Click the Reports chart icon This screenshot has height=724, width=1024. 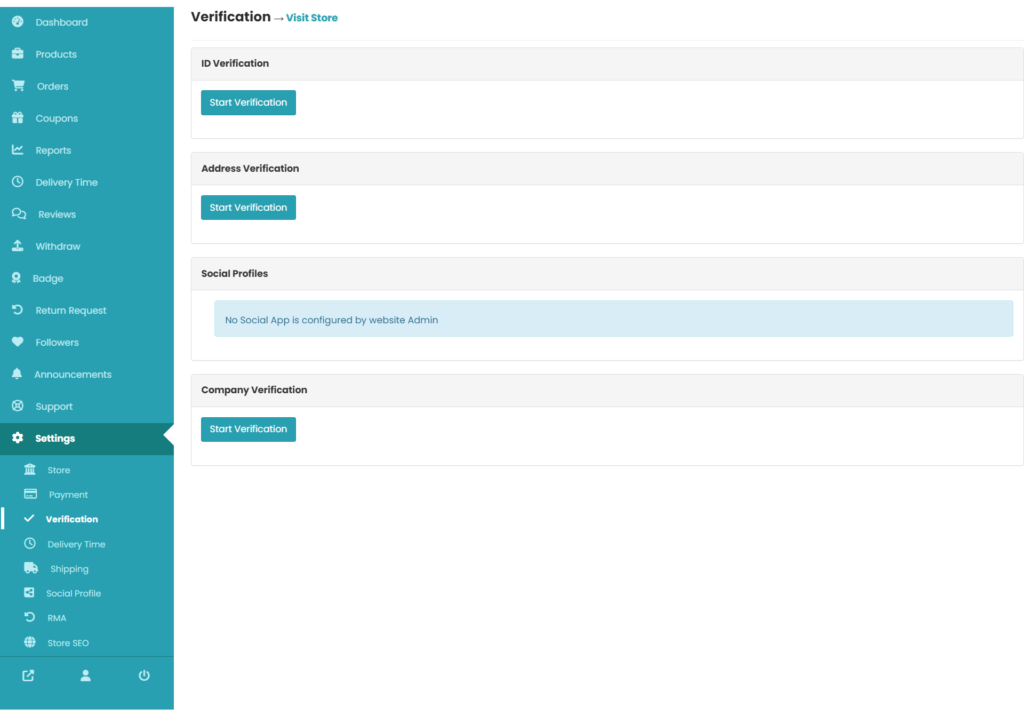pos(18,150)
